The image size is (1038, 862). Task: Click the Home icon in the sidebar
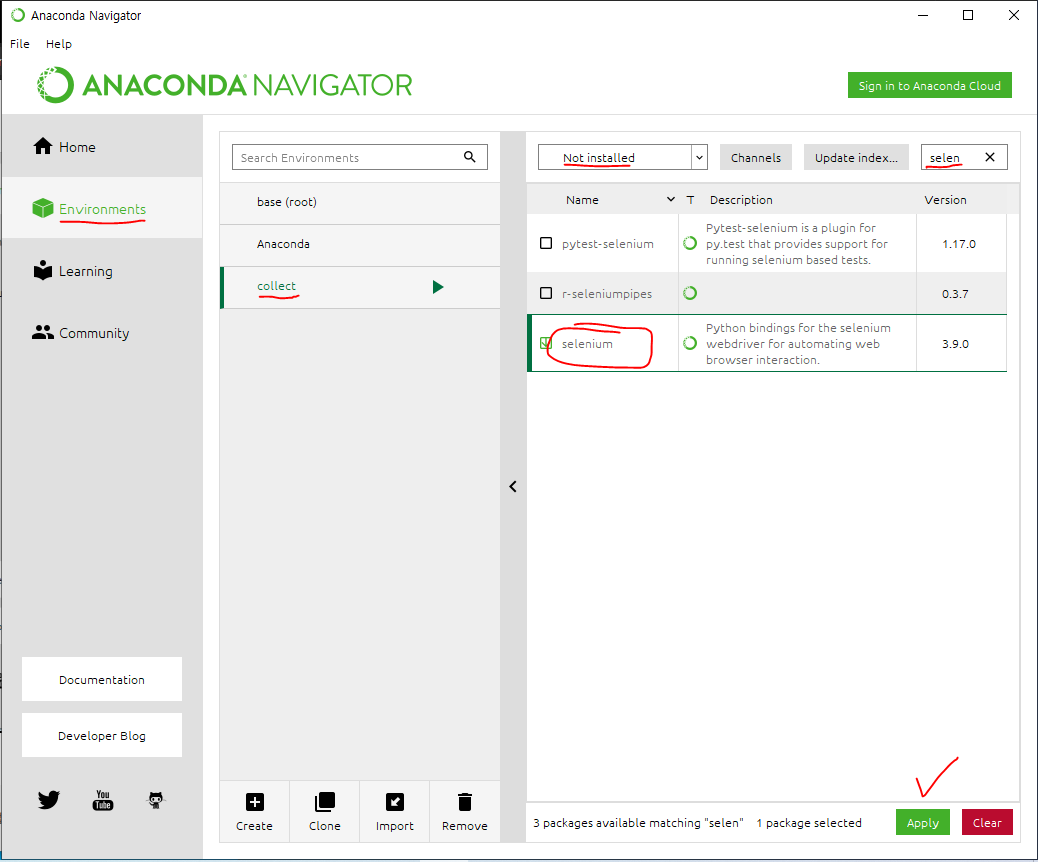43,146
